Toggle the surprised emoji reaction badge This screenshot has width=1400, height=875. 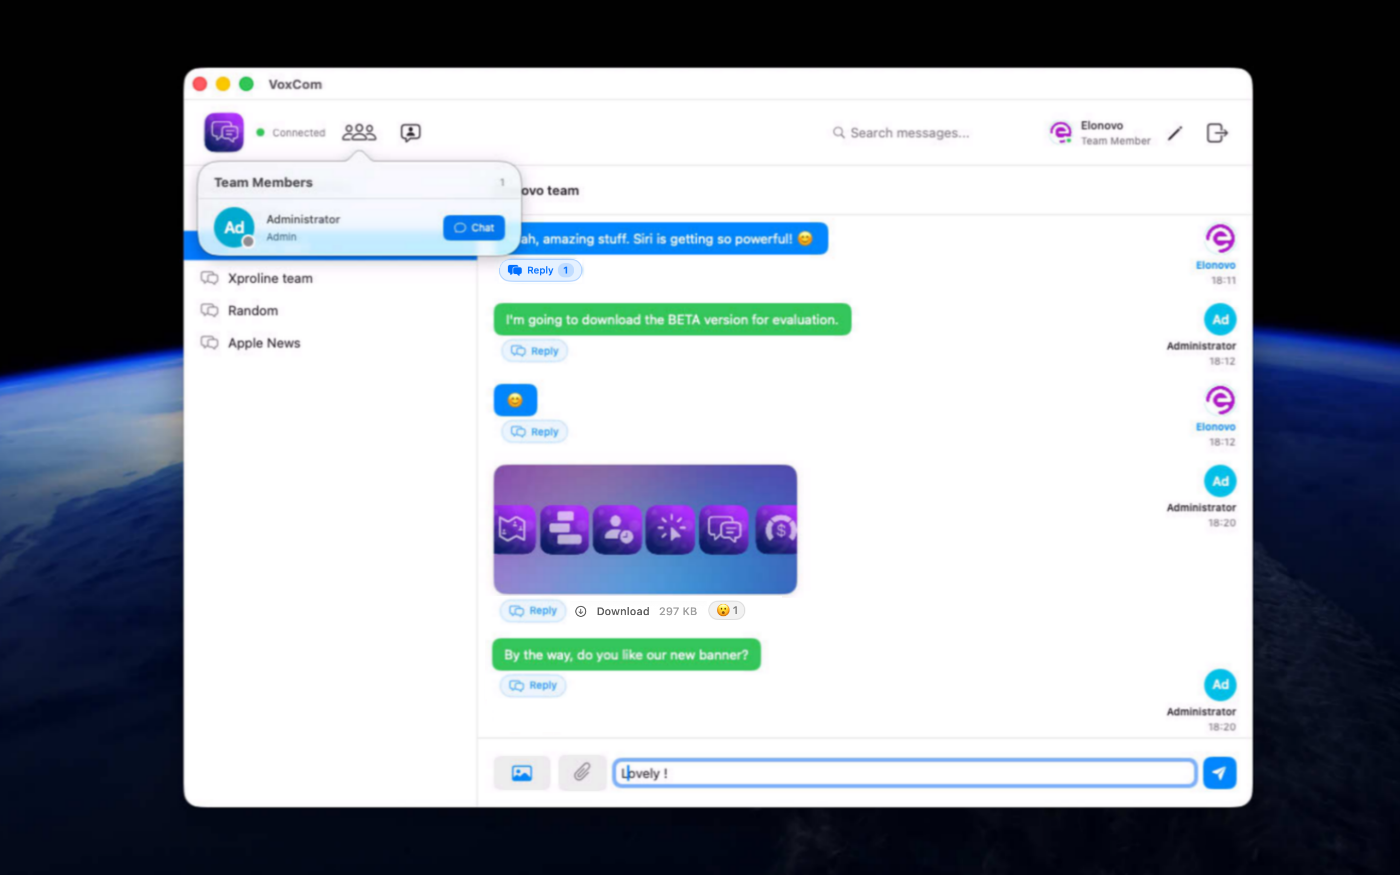click(x=727, y=610)
